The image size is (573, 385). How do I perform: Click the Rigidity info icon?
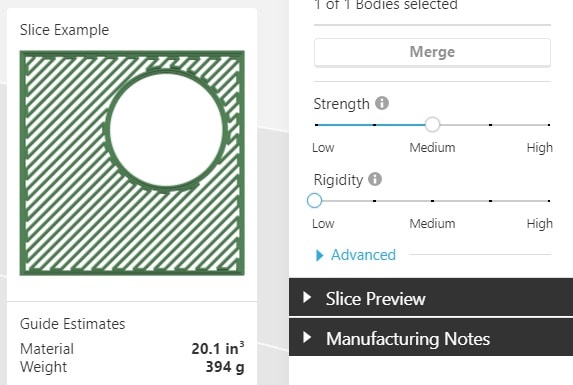click(x=375, y=179)
